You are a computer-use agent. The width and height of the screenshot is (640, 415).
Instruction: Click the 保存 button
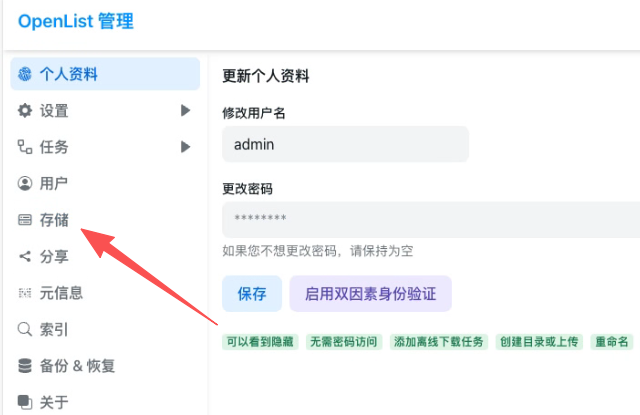point(252,294)
